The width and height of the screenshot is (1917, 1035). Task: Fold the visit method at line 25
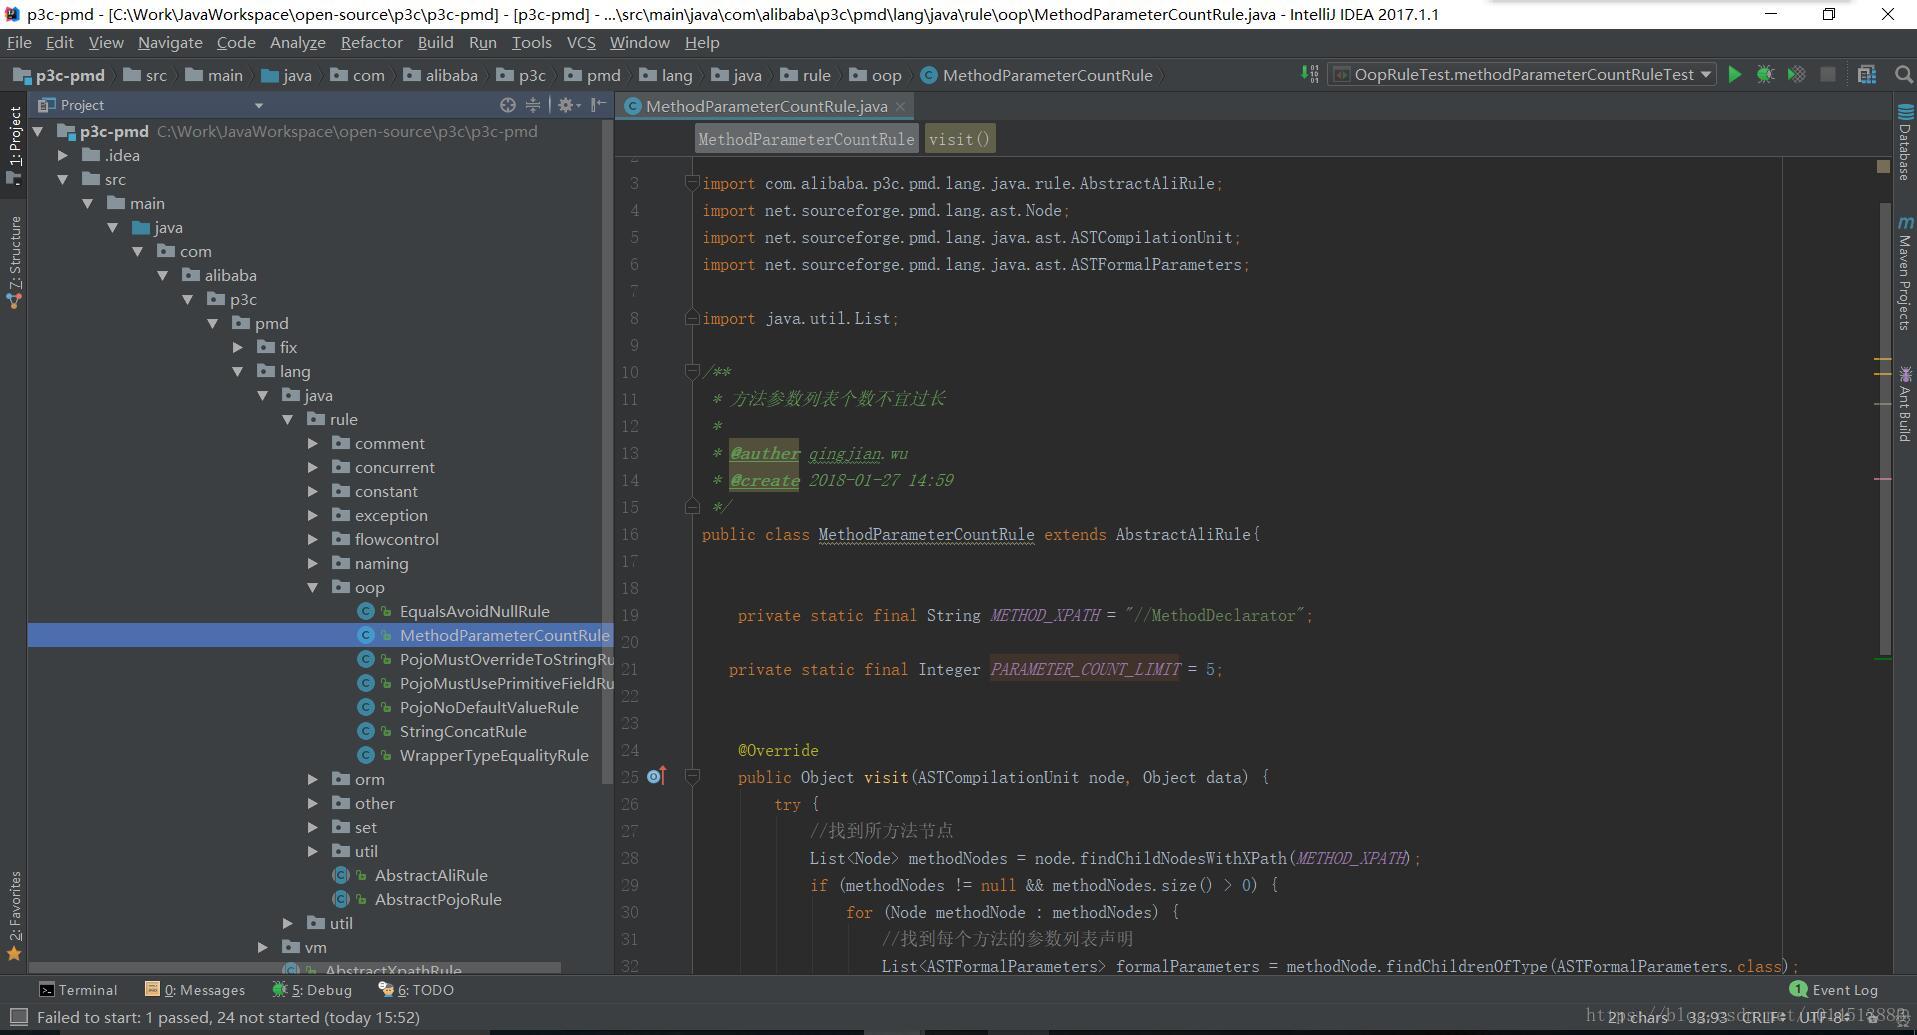(691, 776)
